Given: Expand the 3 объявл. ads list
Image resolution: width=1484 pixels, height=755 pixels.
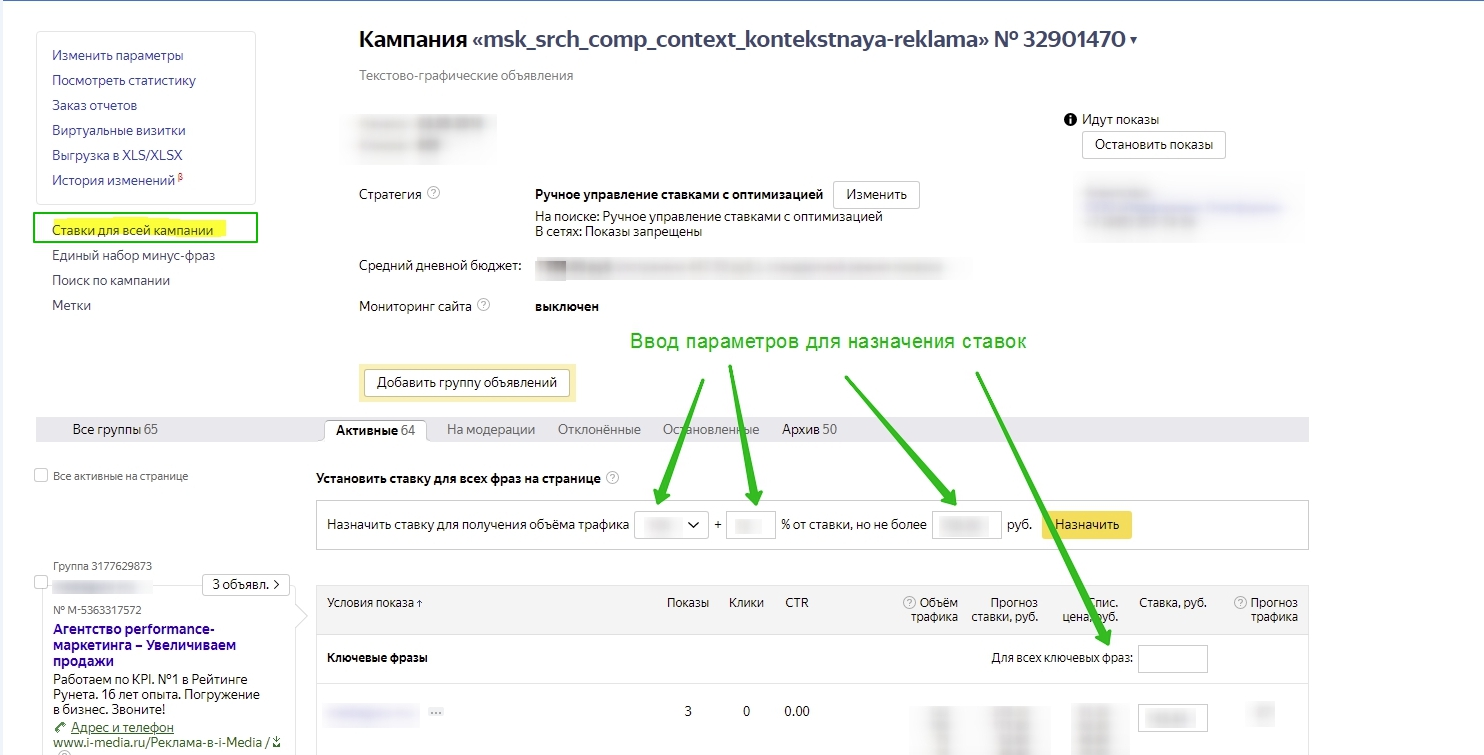Looking at the screenshot, I should coord(246,585).
